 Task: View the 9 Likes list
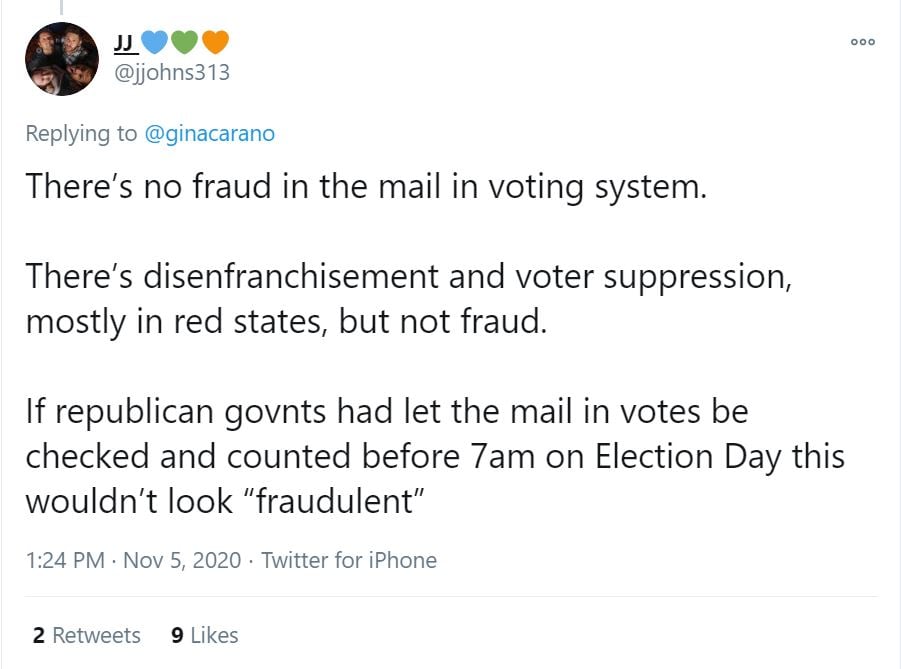point(205,635)
